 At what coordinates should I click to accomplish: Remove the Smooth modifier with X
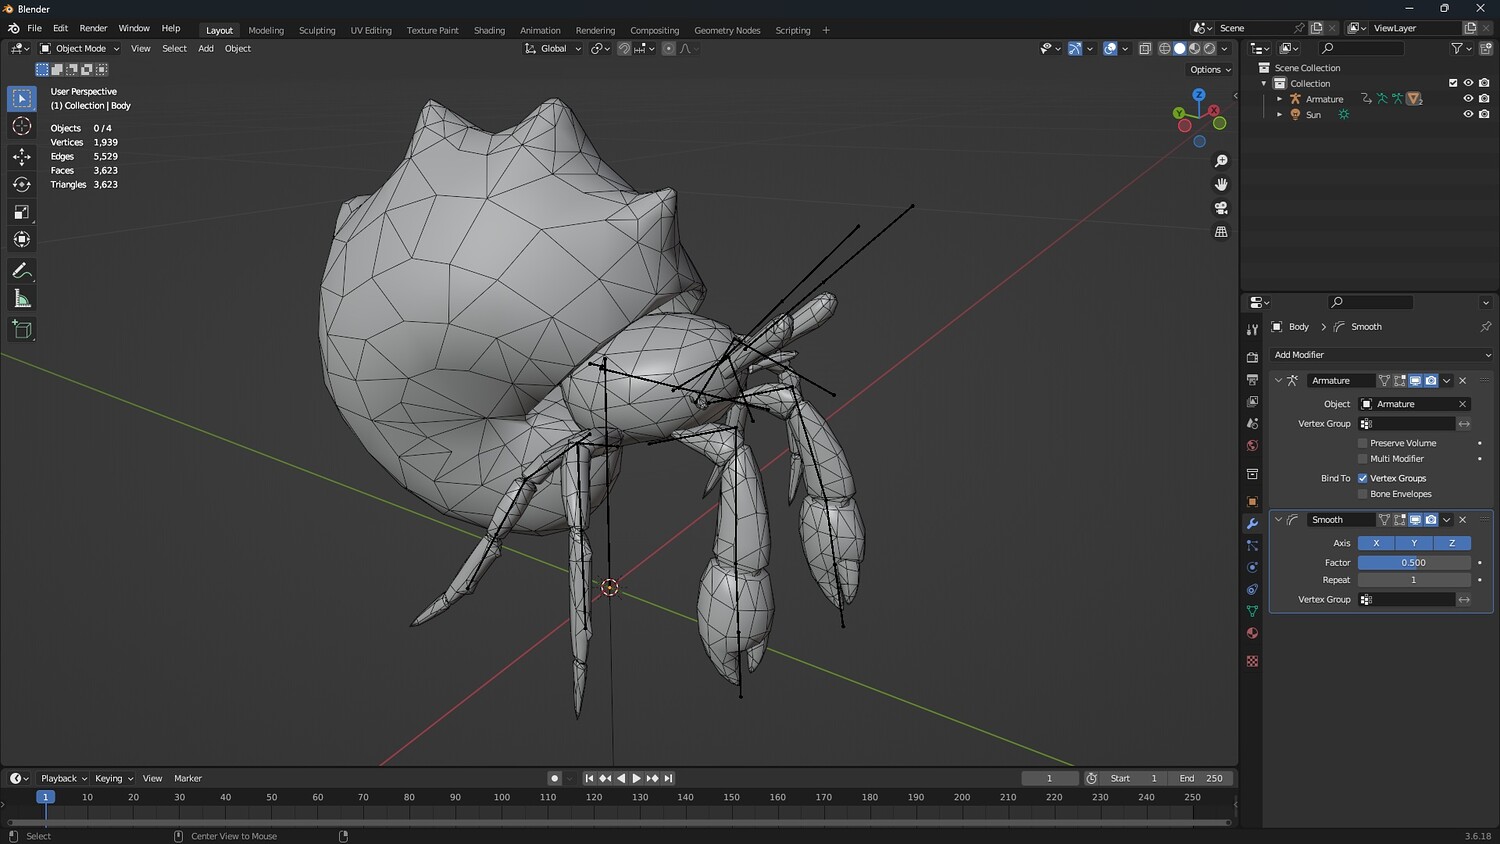tap(1462, 520)
